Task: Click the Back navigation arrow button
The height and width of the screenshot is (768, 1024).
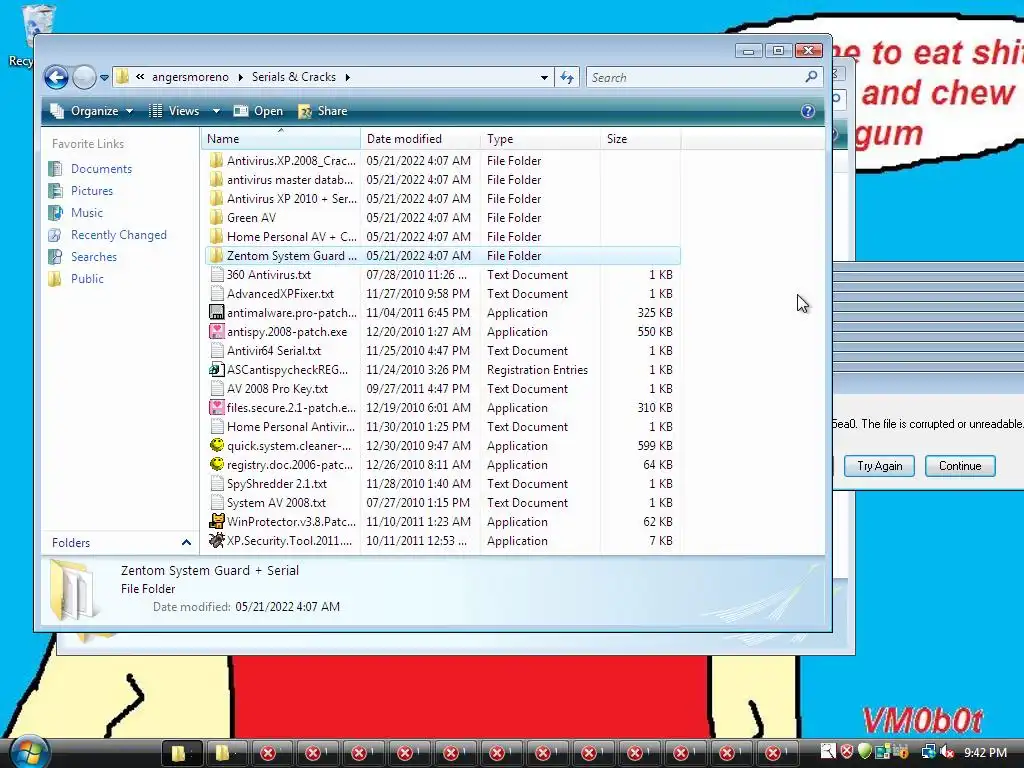Action: tap(56, 78)
